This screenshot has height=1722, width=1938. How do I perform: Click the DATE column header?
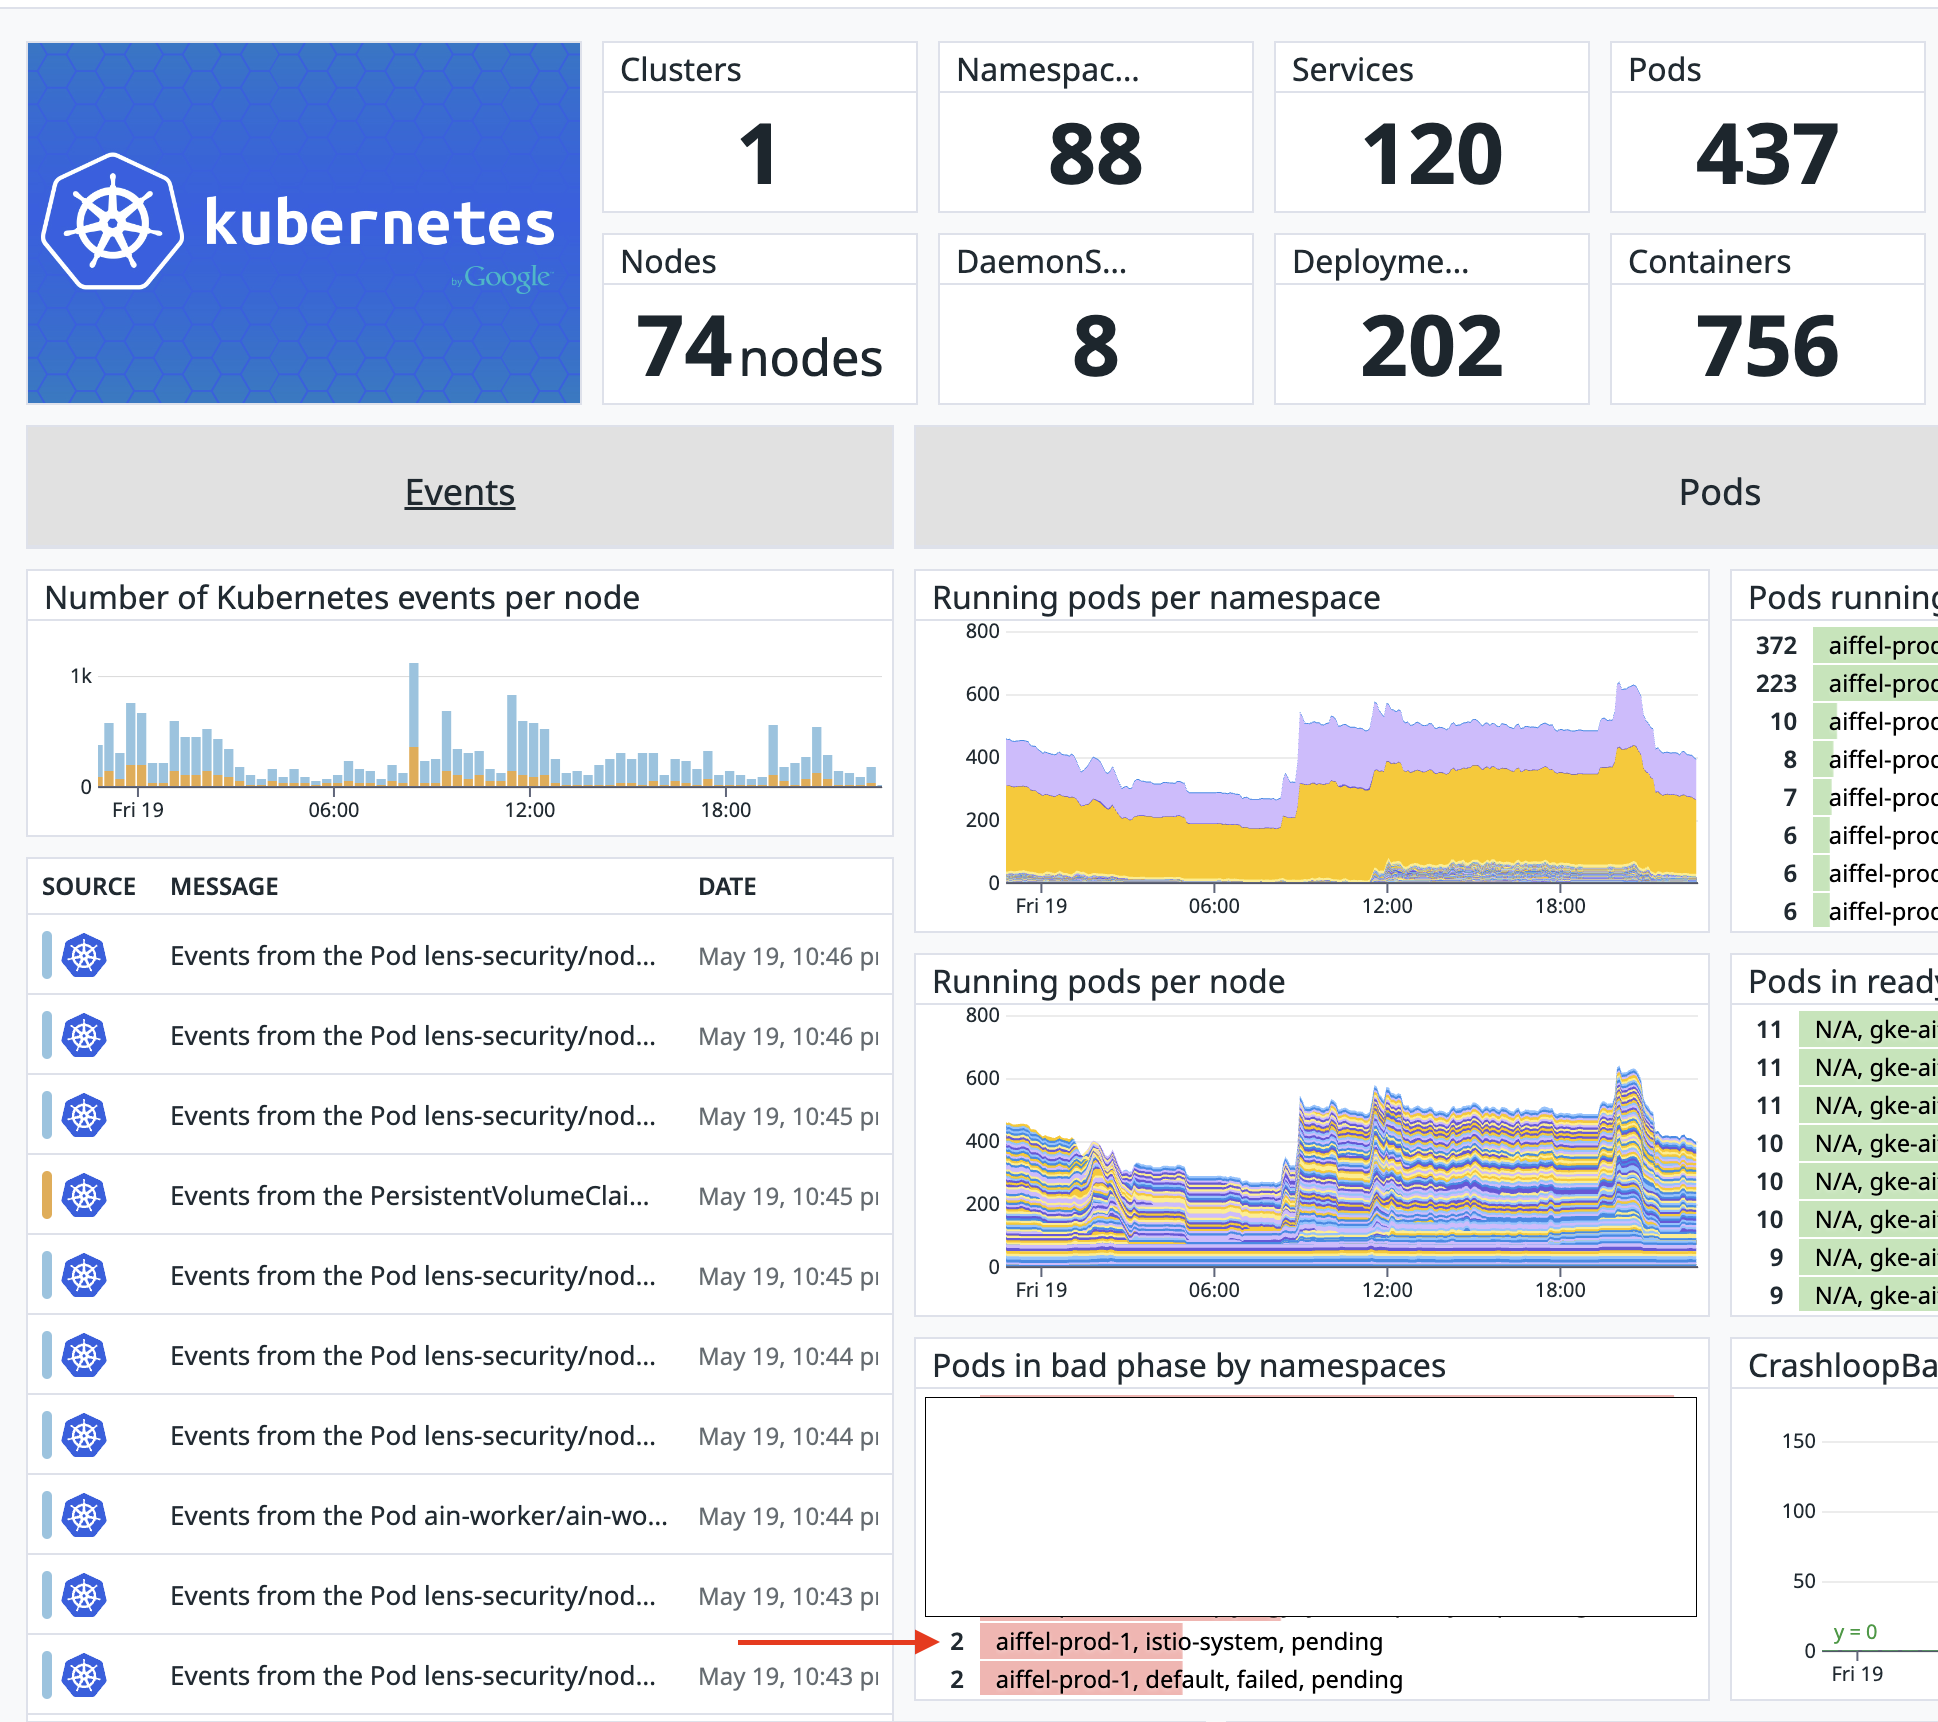pos(727,886)
